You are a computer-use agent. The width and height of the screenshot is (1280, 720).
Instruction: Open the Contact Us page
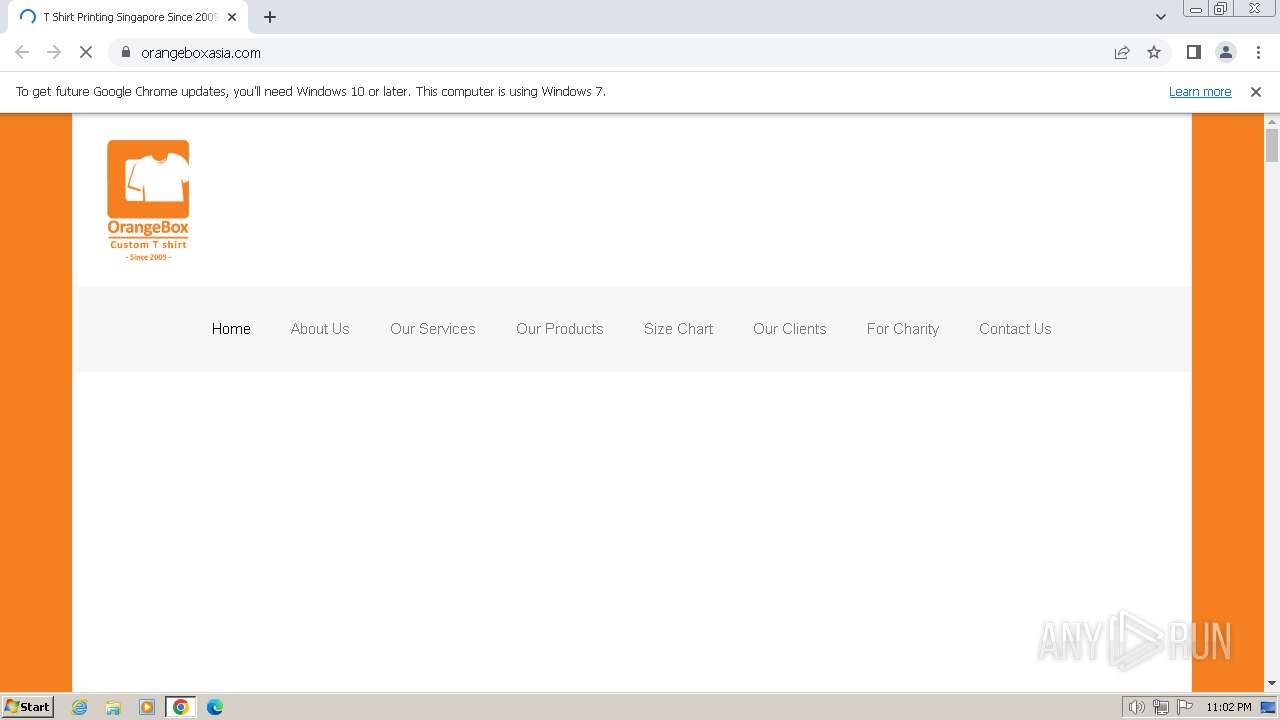click(x=1015, y=329)
